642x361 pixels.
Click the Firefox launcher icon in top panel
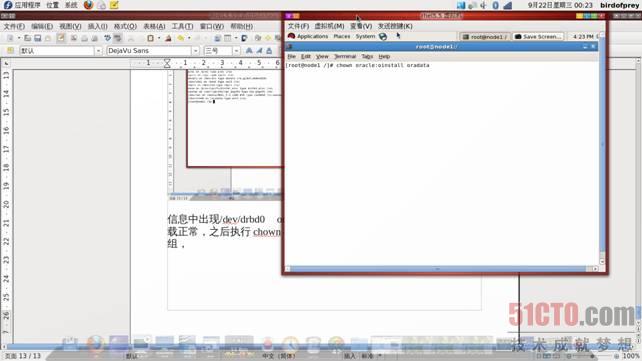pos(88,5)
